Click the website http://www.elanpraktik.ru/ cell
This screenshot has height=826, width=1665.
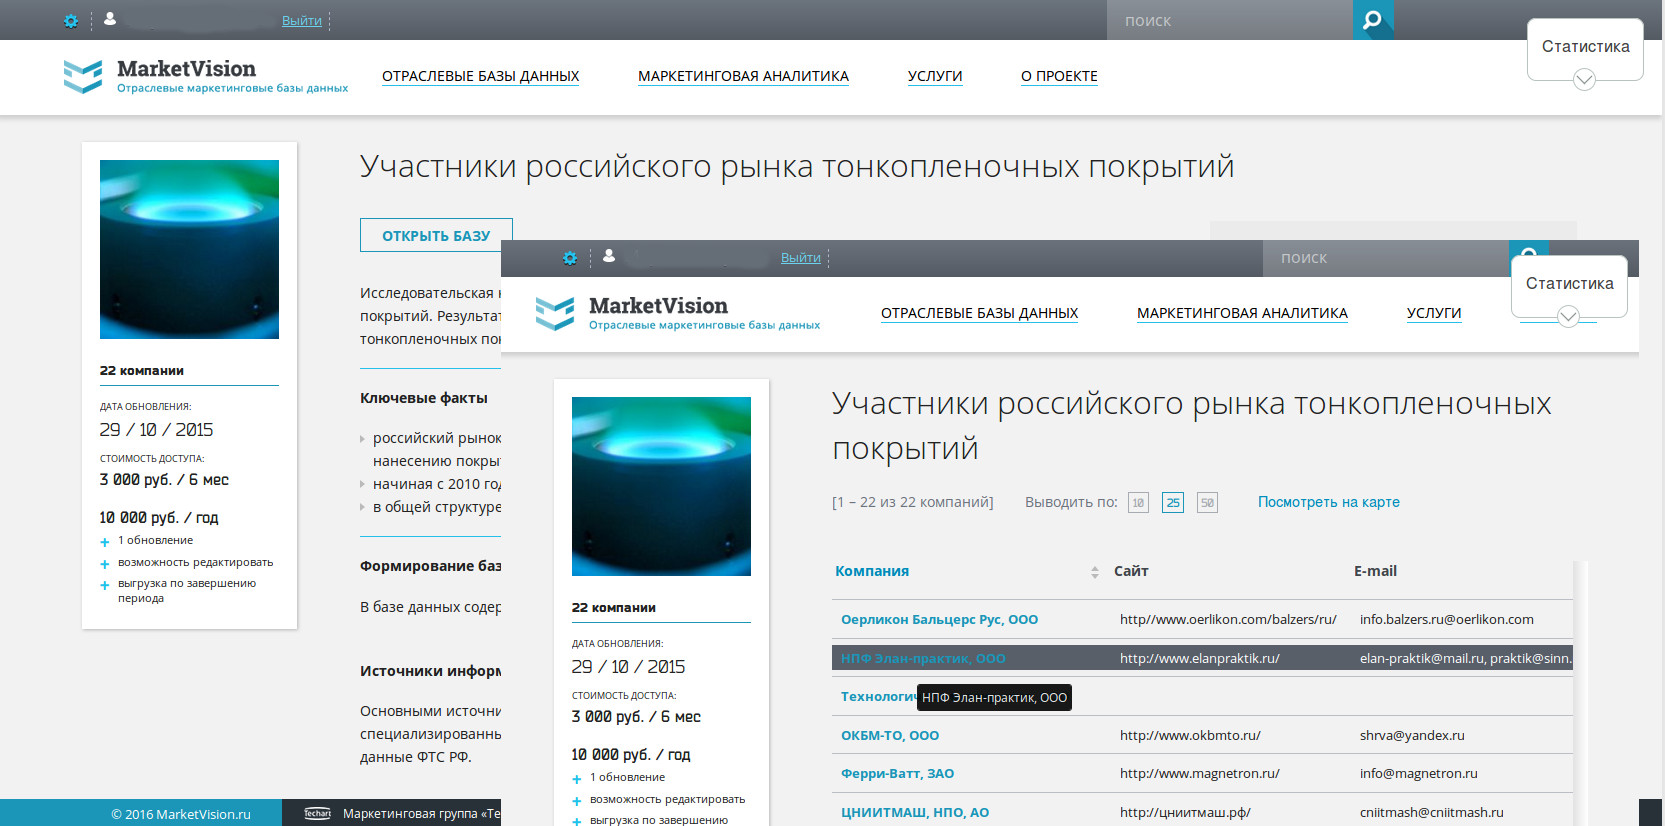[1200, 658]
